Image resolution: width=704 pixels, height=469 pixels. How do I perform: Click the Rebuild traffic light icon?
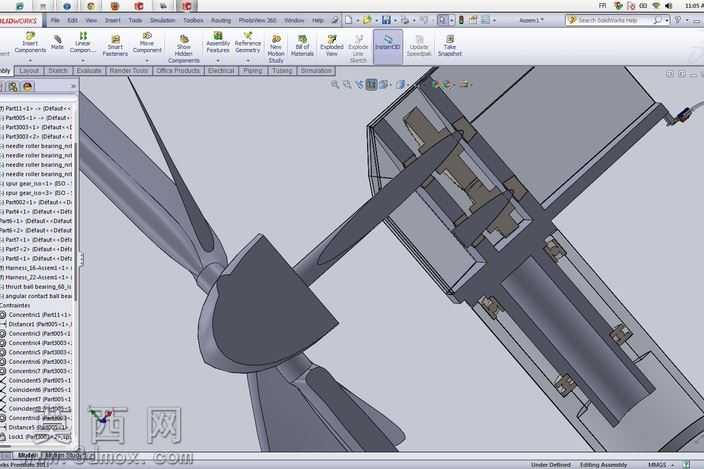[x=461, y=20]
